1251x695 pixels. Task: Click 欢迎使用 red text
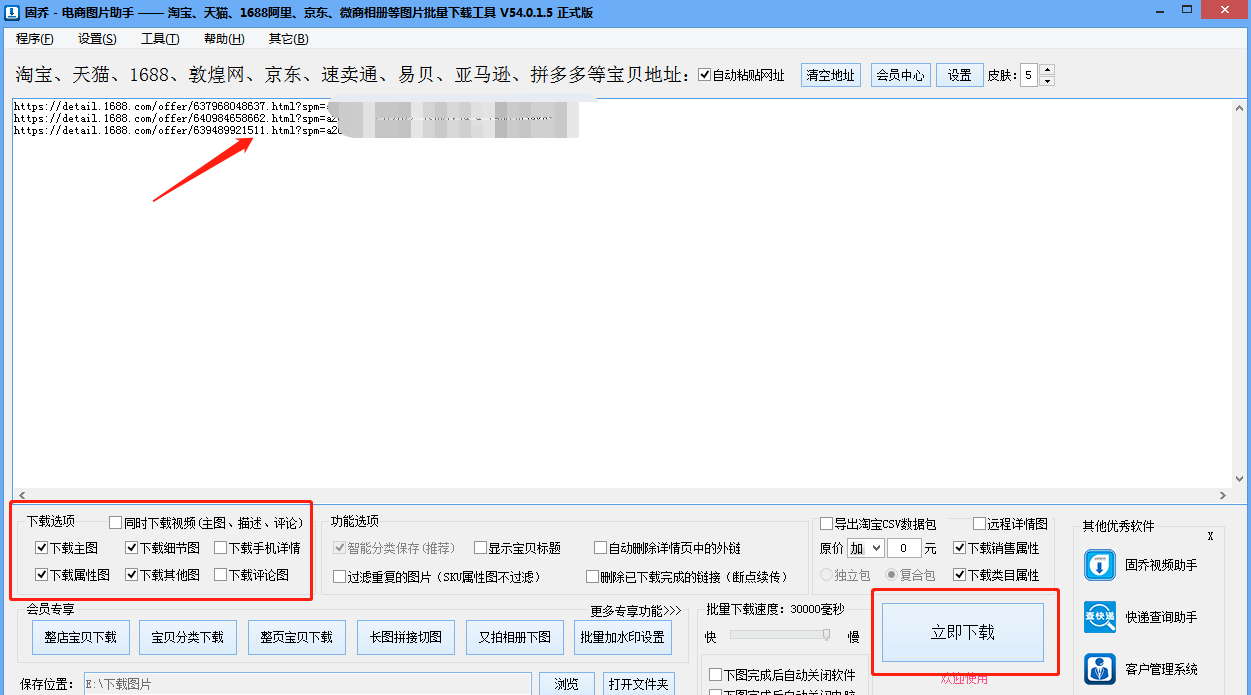[964, 678]
